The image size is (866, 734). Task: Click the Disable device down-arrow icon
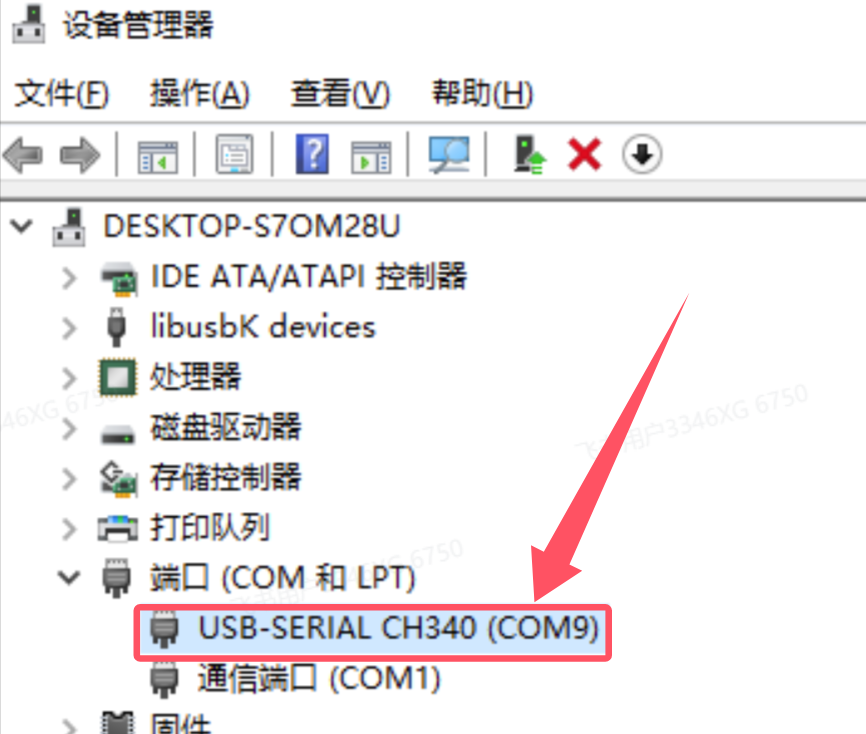(642, 154)
